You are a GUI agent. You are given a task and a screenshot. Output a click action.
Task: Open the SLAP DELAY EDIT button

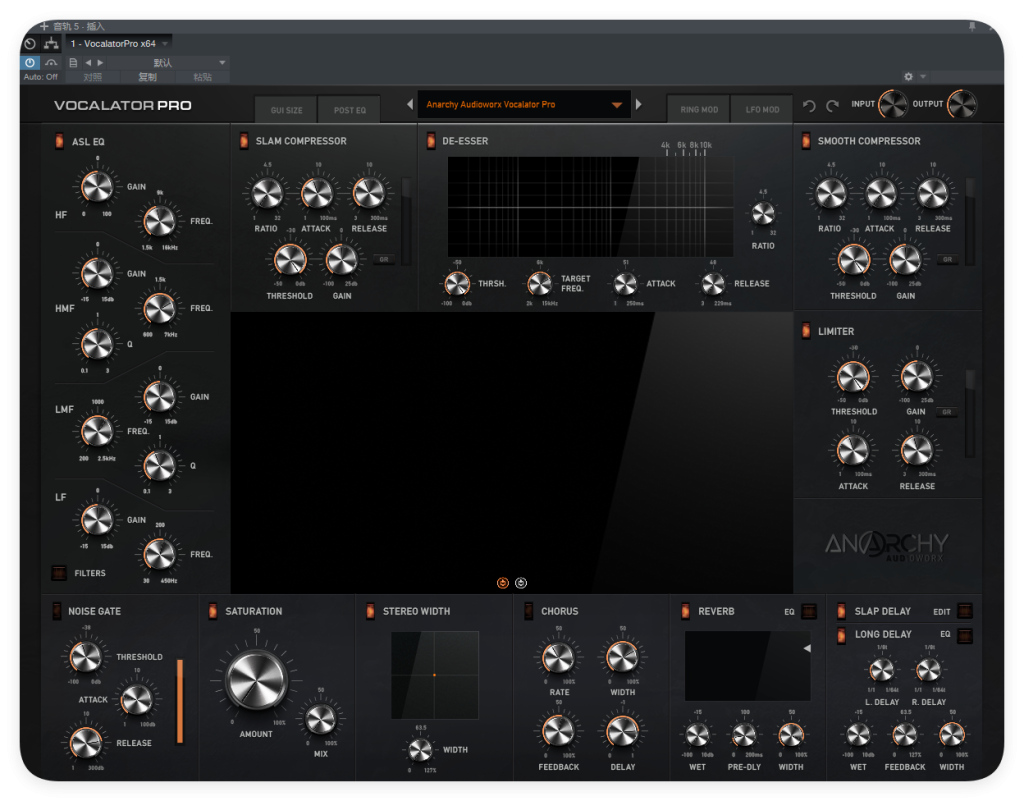(x=965, y=612)
